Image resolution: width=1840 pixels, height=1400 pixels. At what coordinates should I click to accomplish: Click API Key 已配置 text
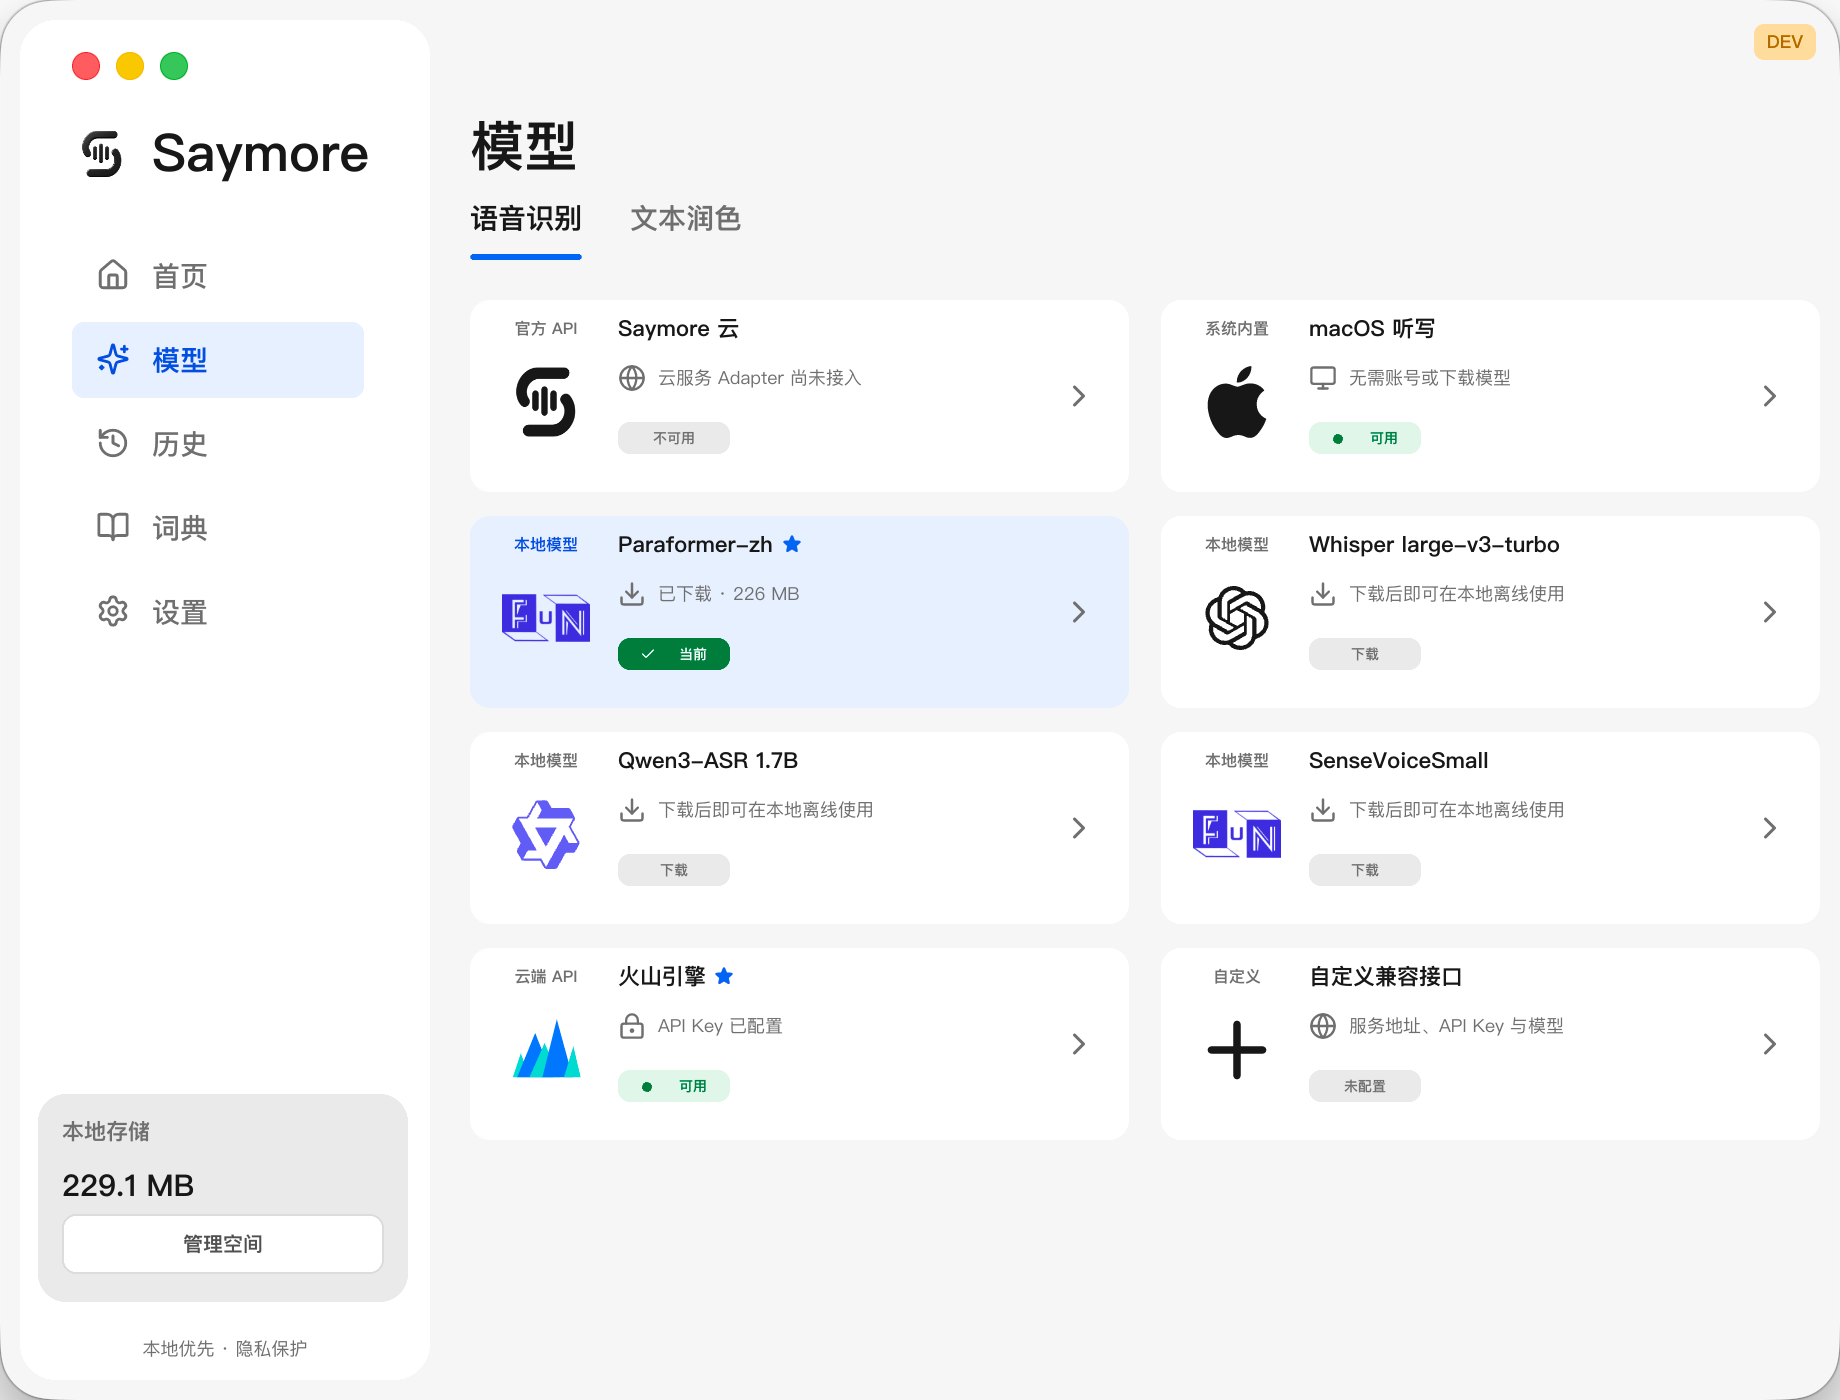click(720, 1026)
